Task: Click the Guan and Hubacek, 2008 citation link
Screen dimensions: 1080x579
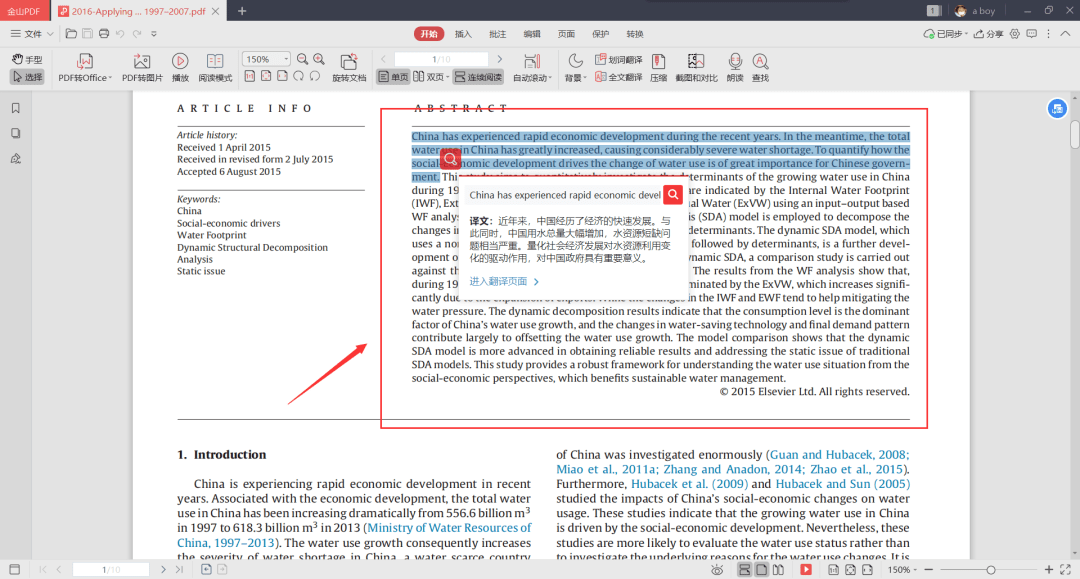Action: pos(838,454)
